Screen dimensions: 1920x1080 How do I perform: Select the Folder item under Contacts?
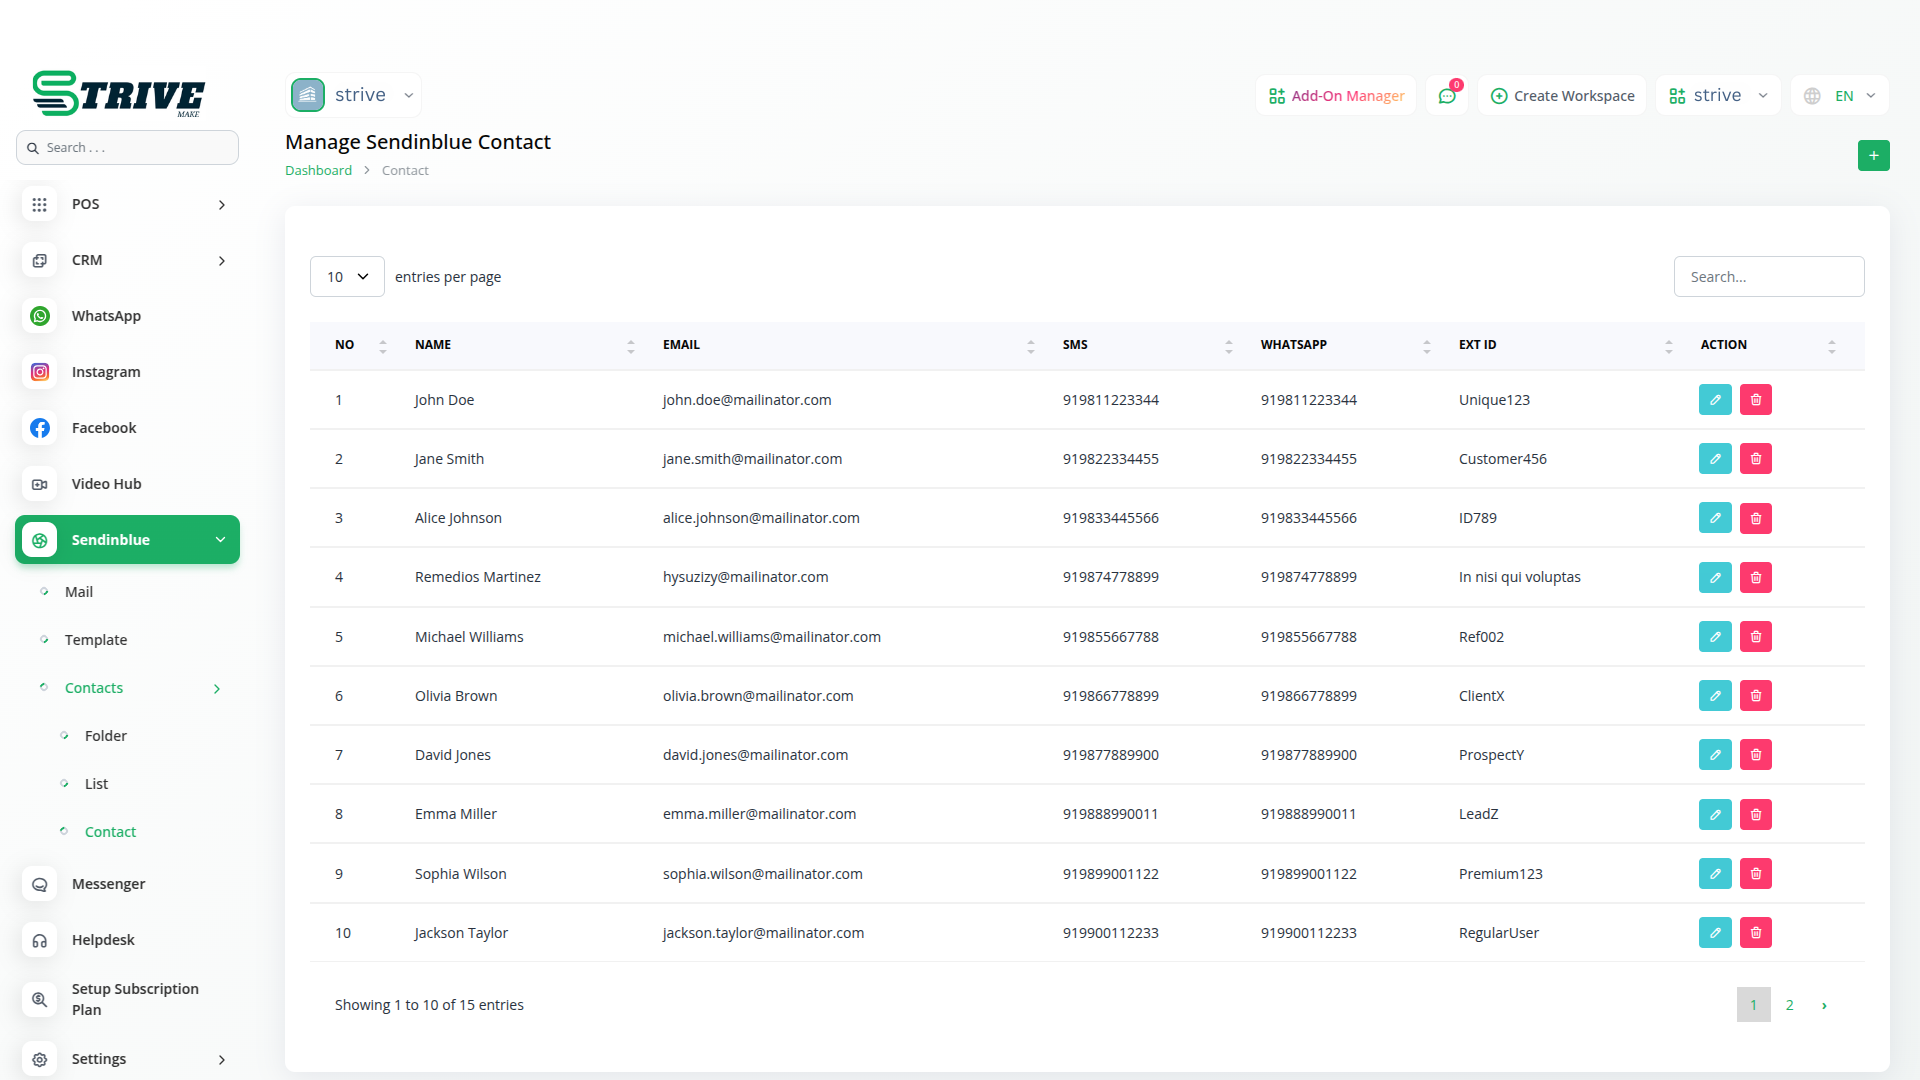point(106,736)
